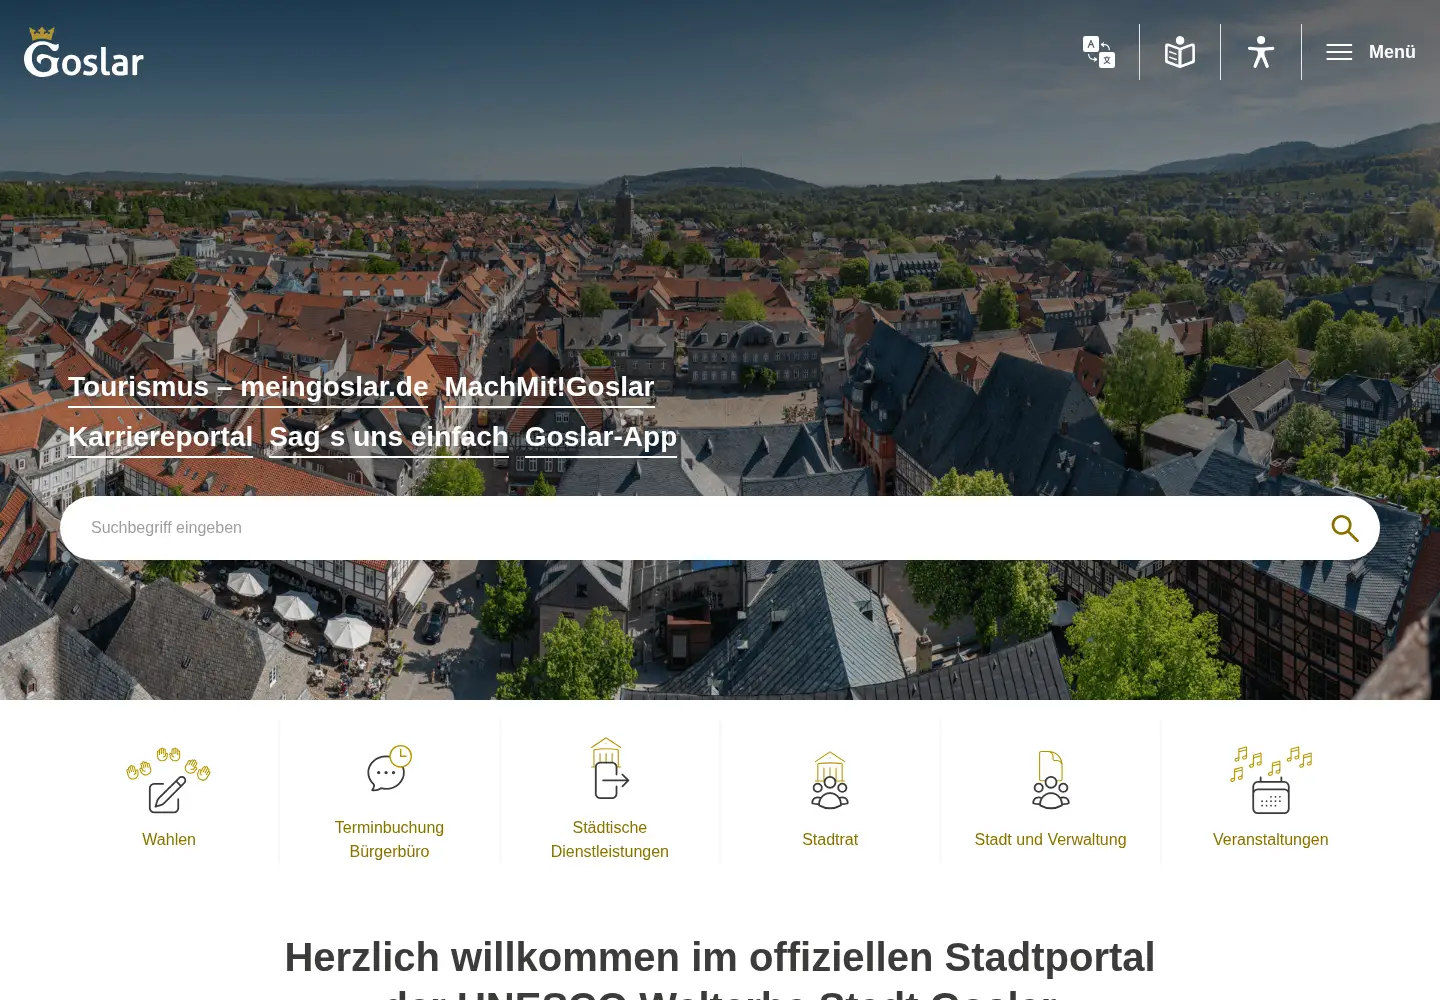Click the Terminbuchung speech bubble icon
The width and height of the screenshot is (1440, 1000).
[x=389, y=768]
